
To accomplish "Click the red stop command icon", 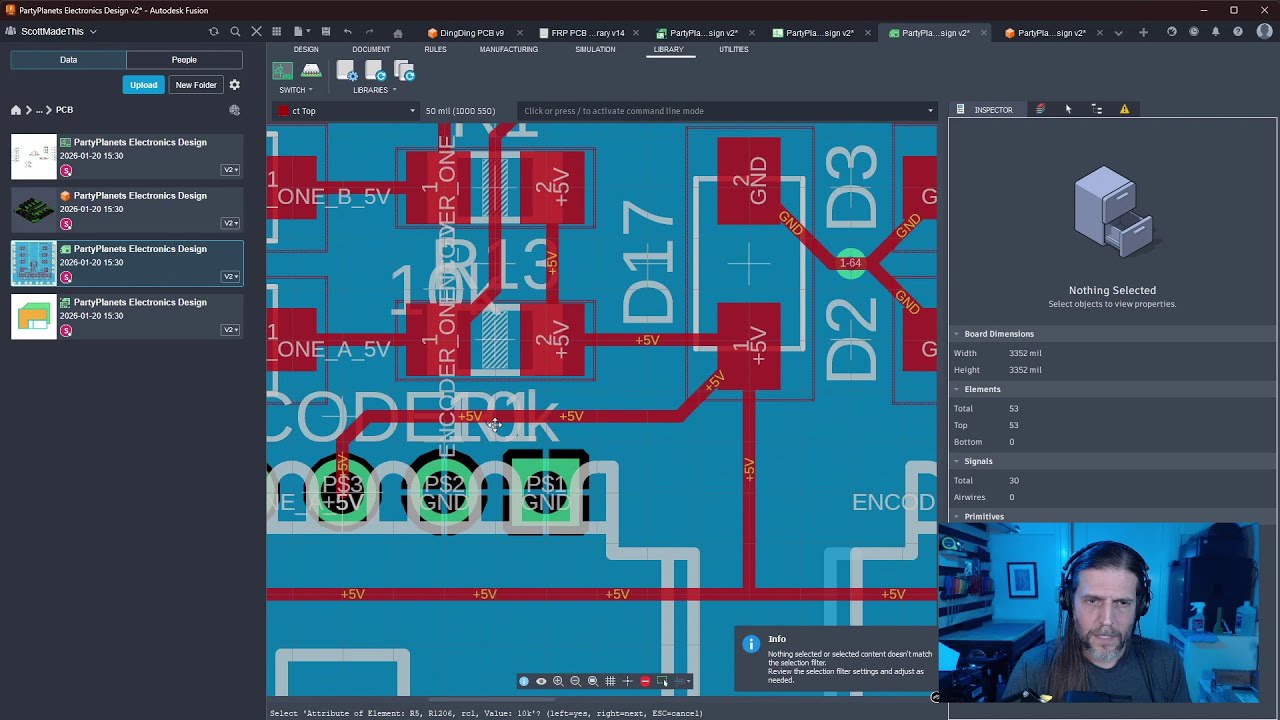I will pyautogui.click(x=645, y=681).
